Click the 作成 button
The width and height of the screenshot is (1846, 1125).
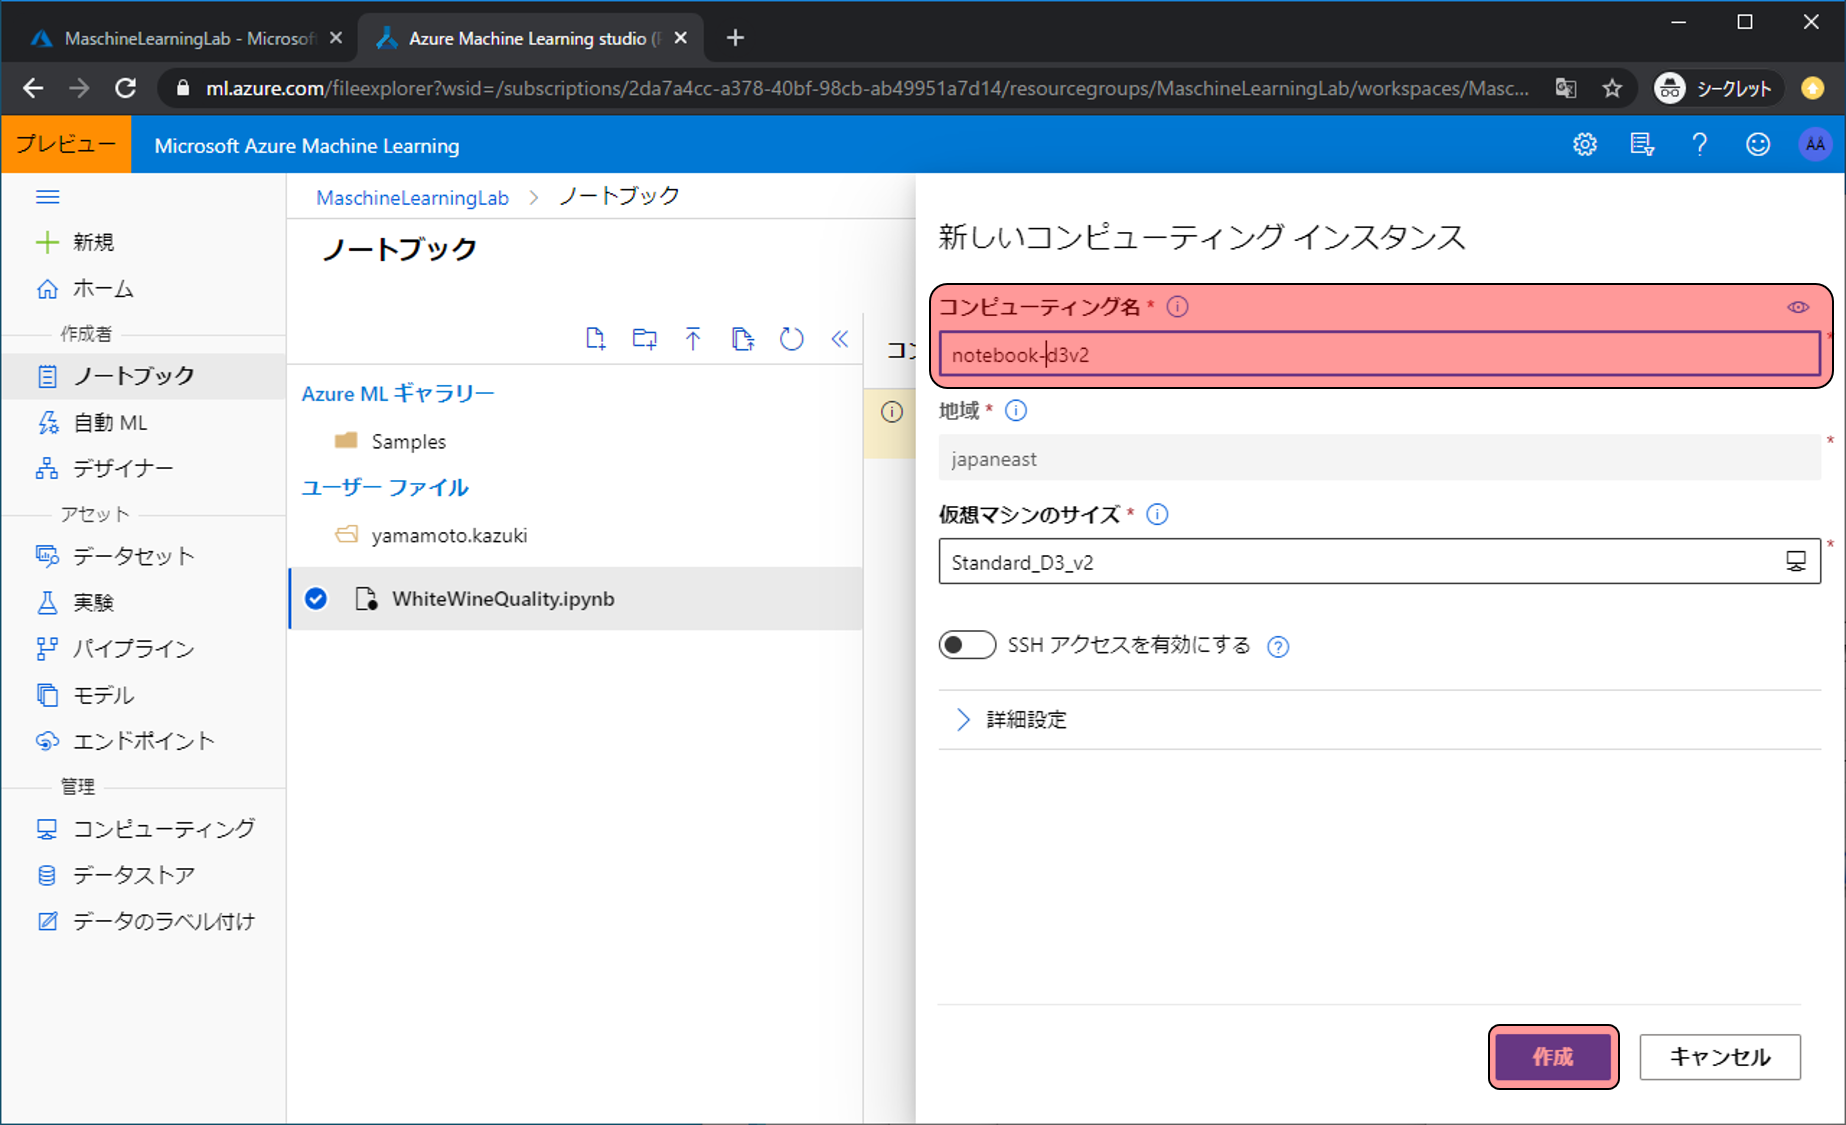click(x=1552, y=1057)
